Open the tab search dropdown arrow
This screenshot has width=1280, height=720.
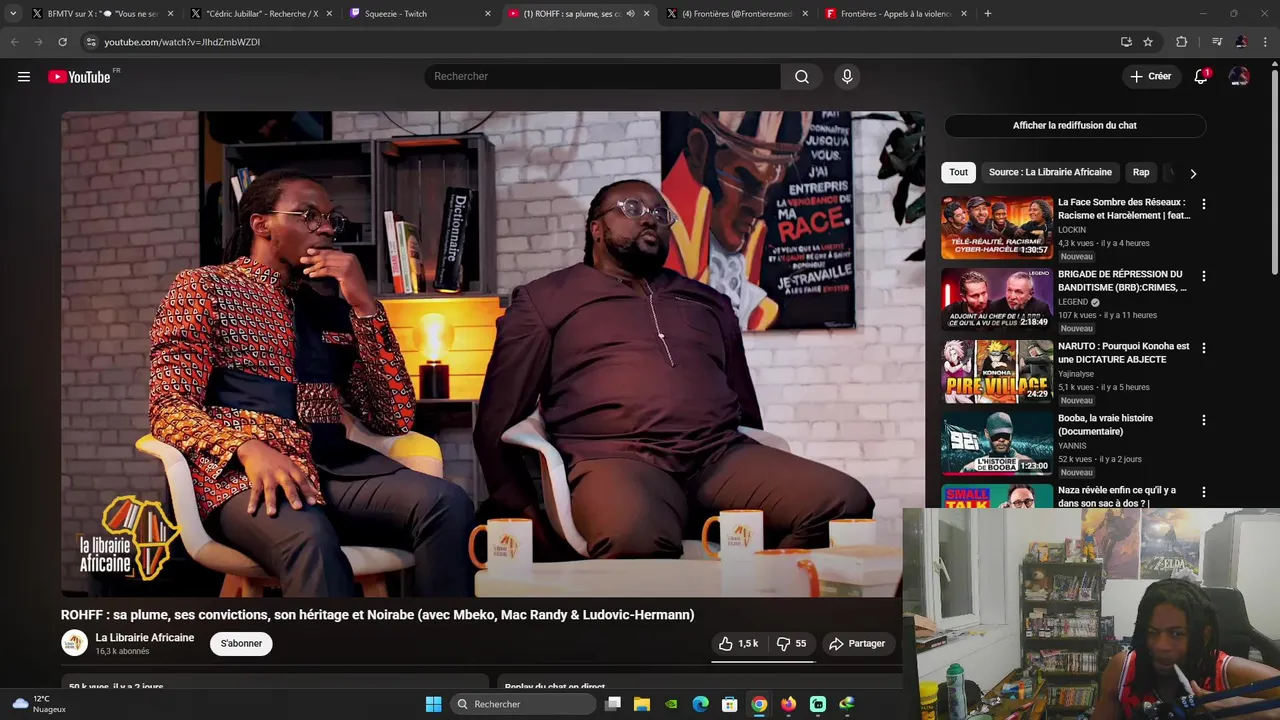click(x=13, y=14)
